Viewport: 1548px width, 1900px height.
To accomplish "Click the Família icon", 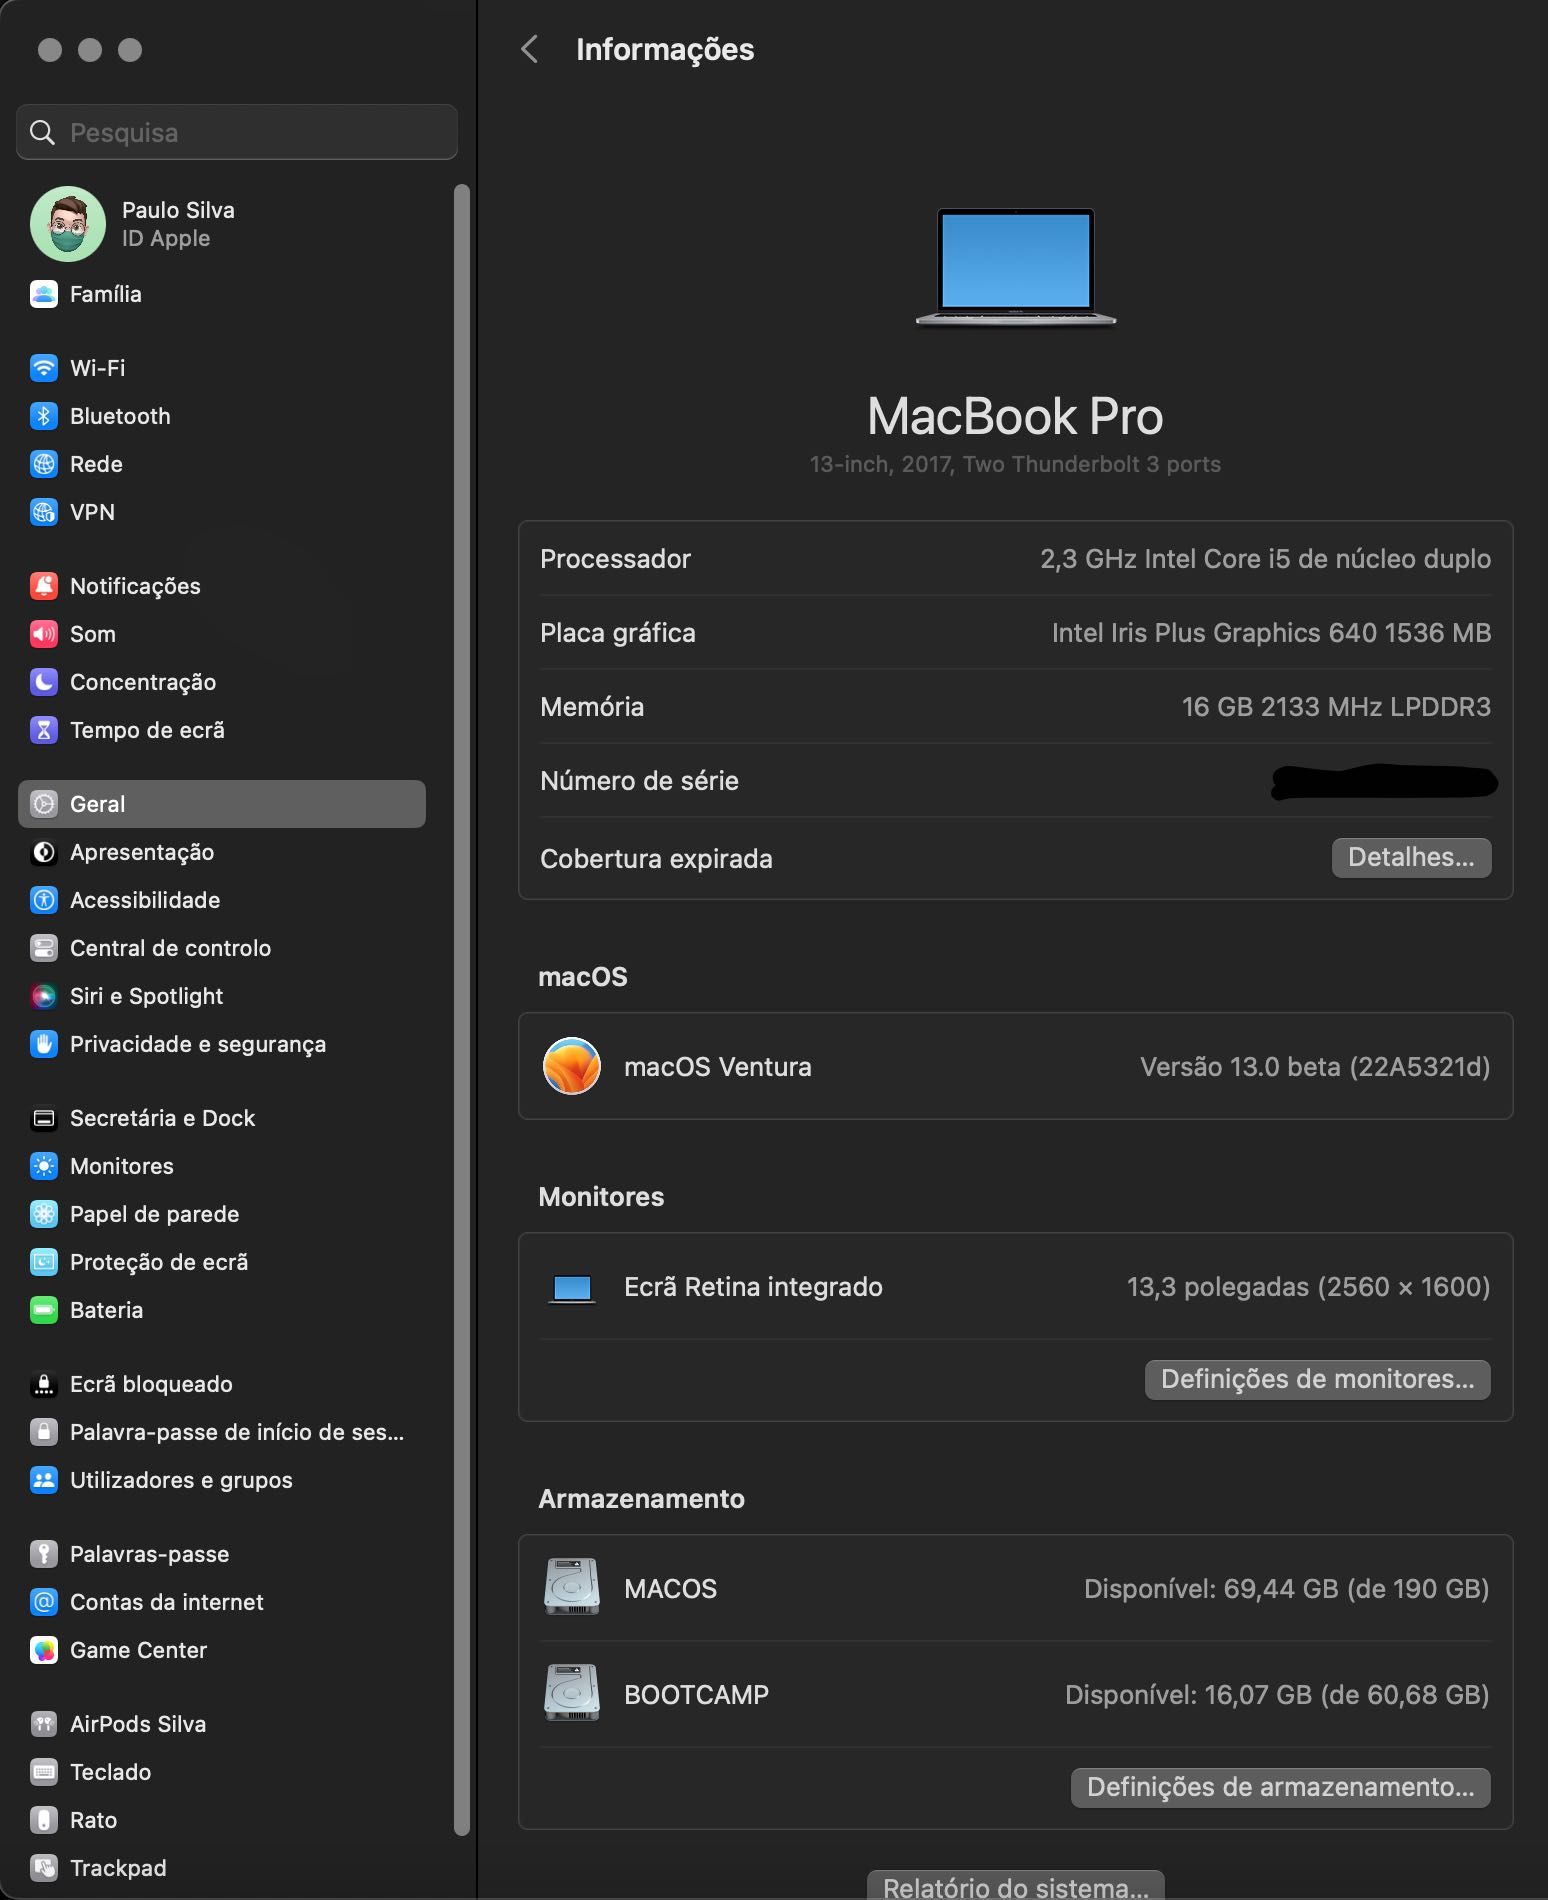I will tap(44, 294).
